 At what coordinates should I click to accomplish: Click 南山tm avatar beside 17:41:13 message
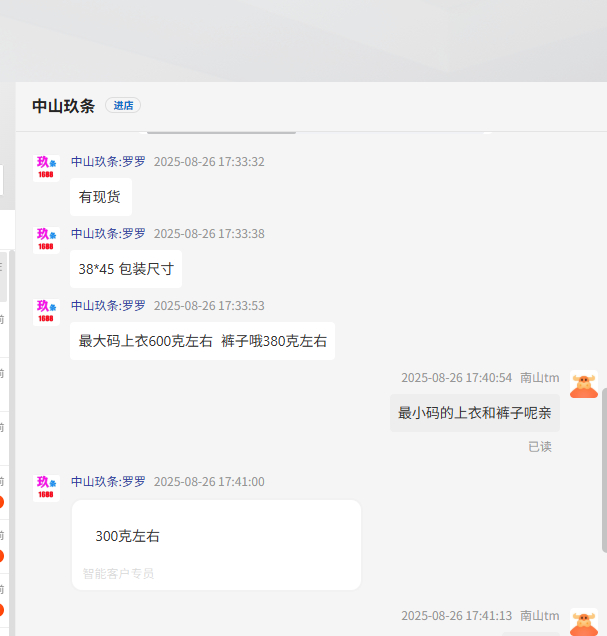tap(584, 622)
